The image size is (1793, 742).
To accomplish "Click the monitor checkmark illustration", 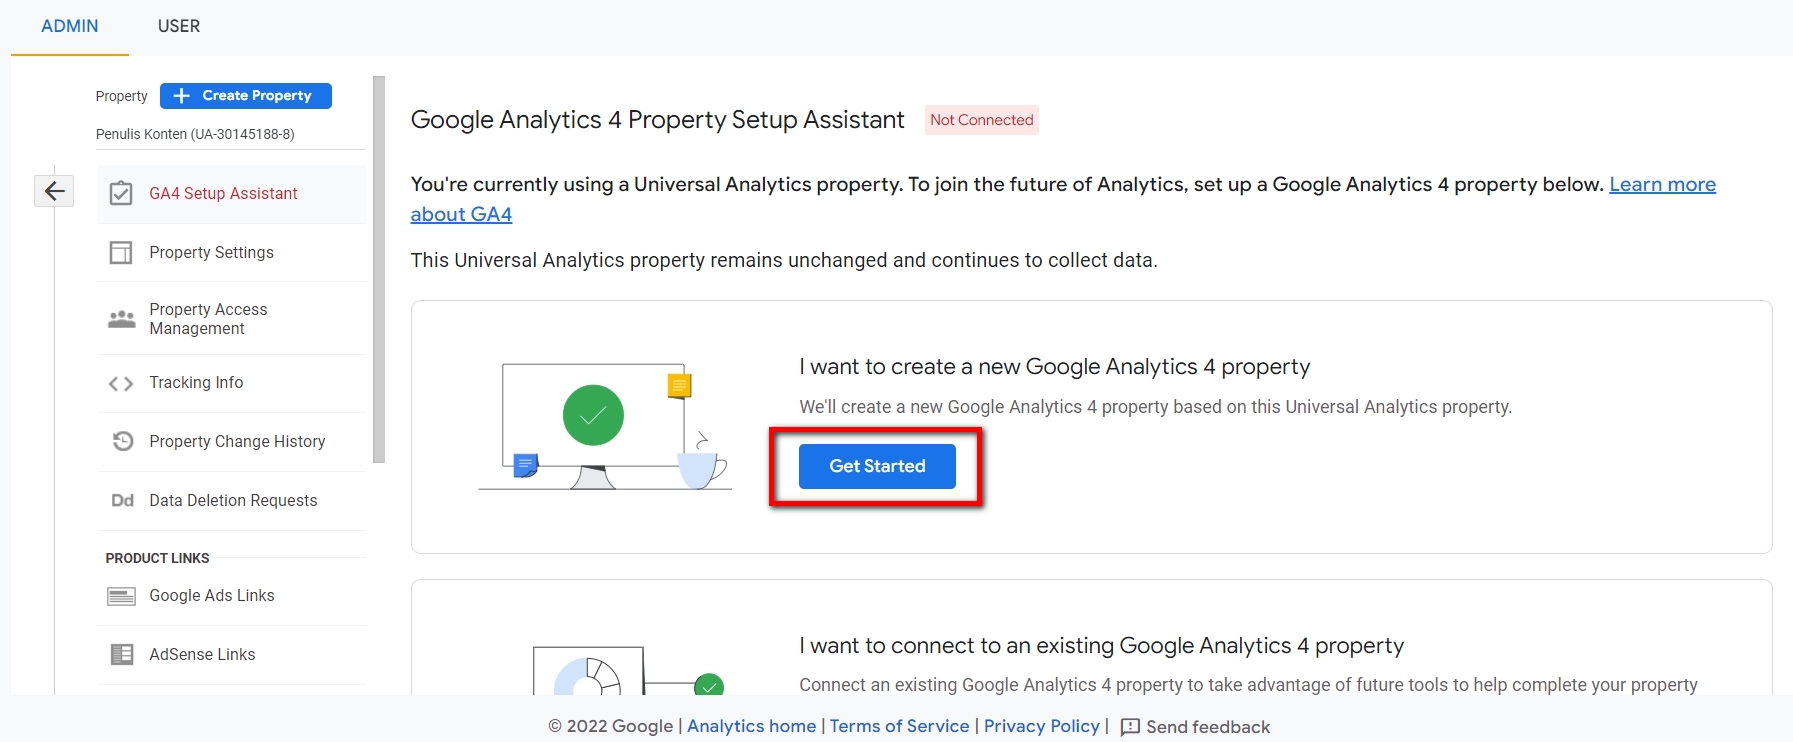I will (x=605, y=426).
